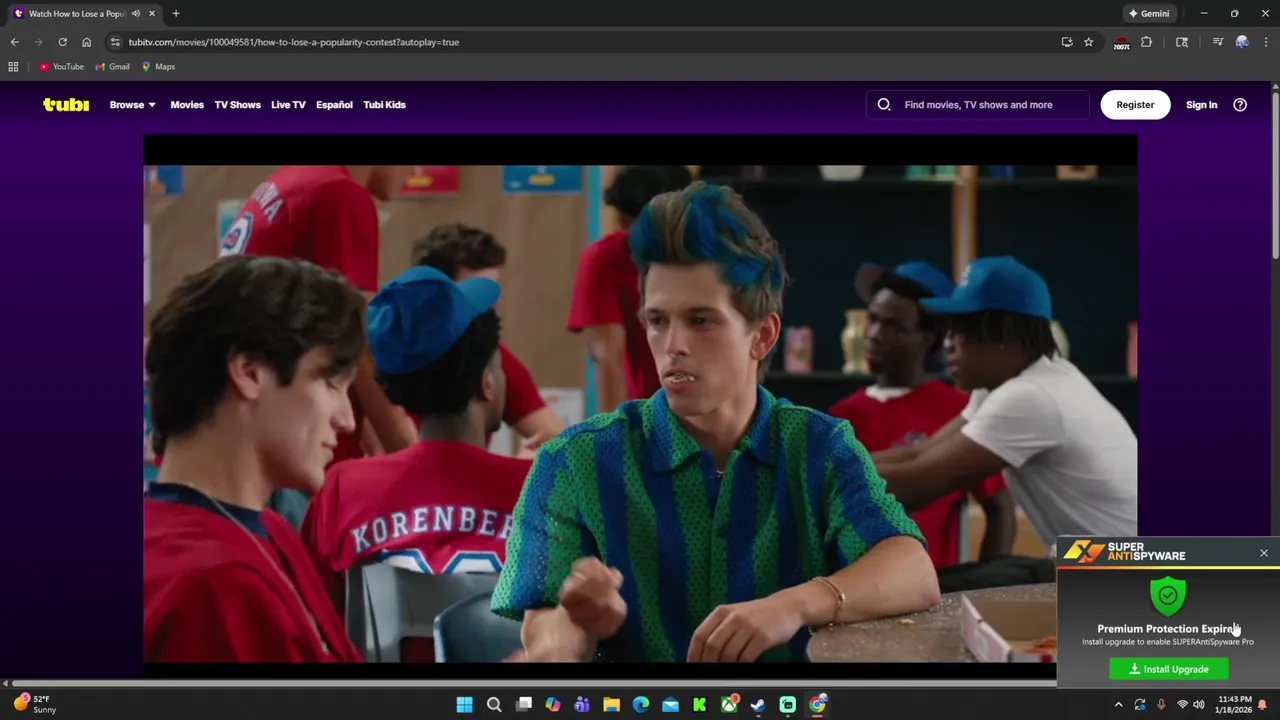Open a new browser tab
Image resolution: width=1280 pixels, height=720 pixels.
tap(175, 14)
